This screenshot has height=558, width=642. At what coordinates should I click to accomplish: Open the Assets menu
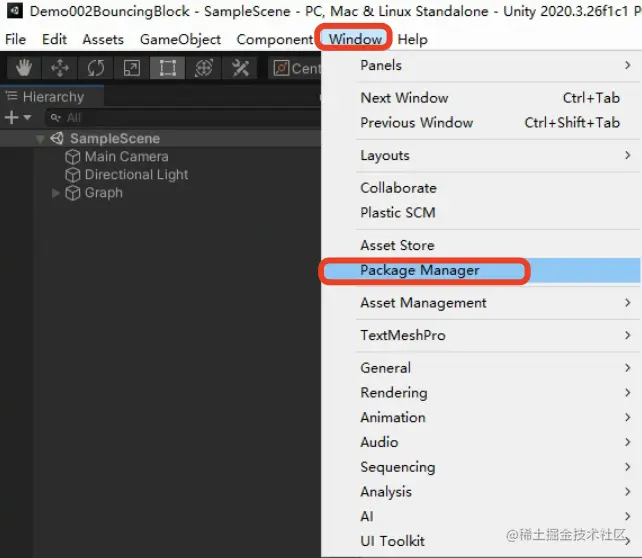(103, 39)
